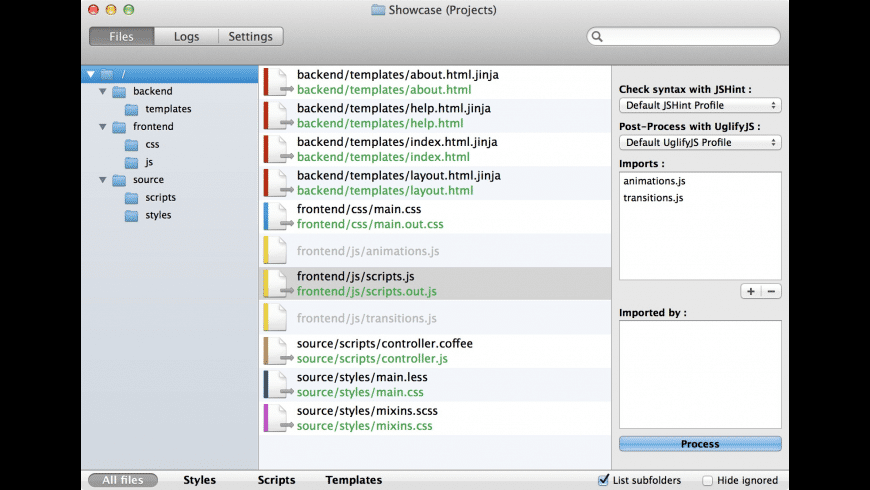Screen dimensions: 870x490
Task: Click the help.html.jinja file icon
Action: [x=276, y=115]
